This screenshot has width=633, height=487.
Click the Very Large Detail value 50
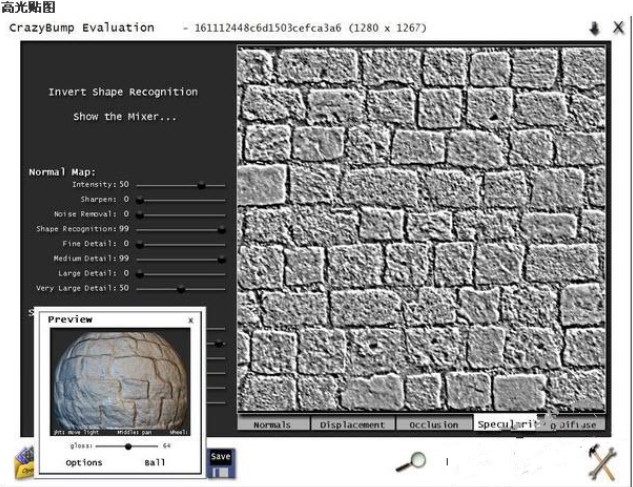point(124,288)
